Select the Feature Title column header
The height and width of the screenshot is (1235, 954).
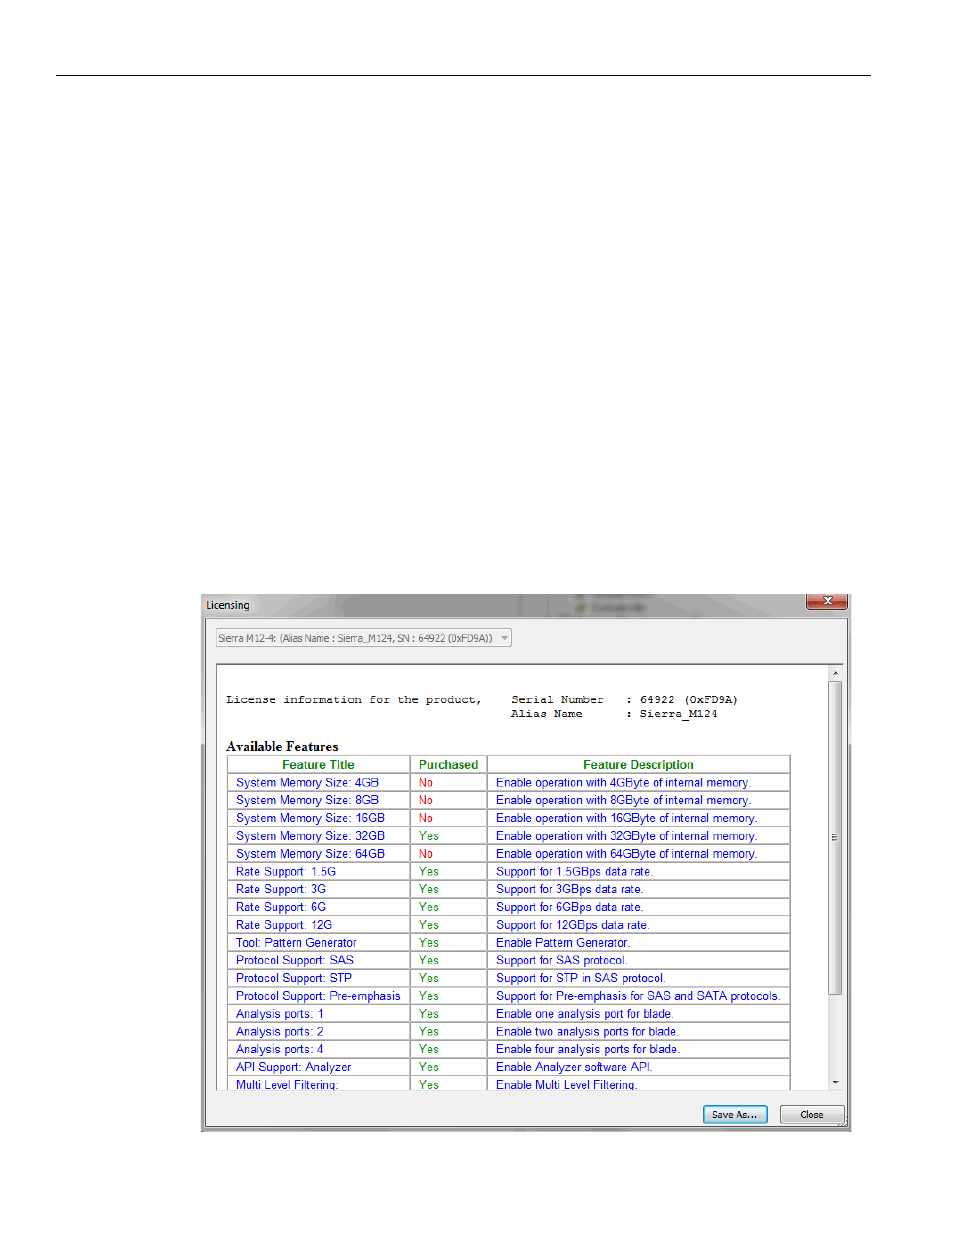click(x=318, y=765)
